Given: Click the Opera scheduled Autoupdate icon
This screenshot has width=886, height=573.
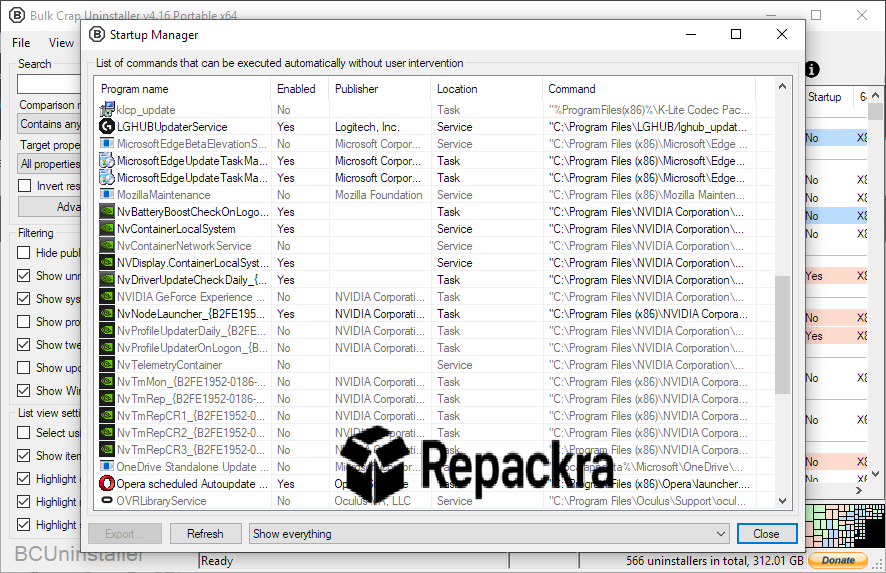Looking at the screenshot, I should tap(107, 483).
